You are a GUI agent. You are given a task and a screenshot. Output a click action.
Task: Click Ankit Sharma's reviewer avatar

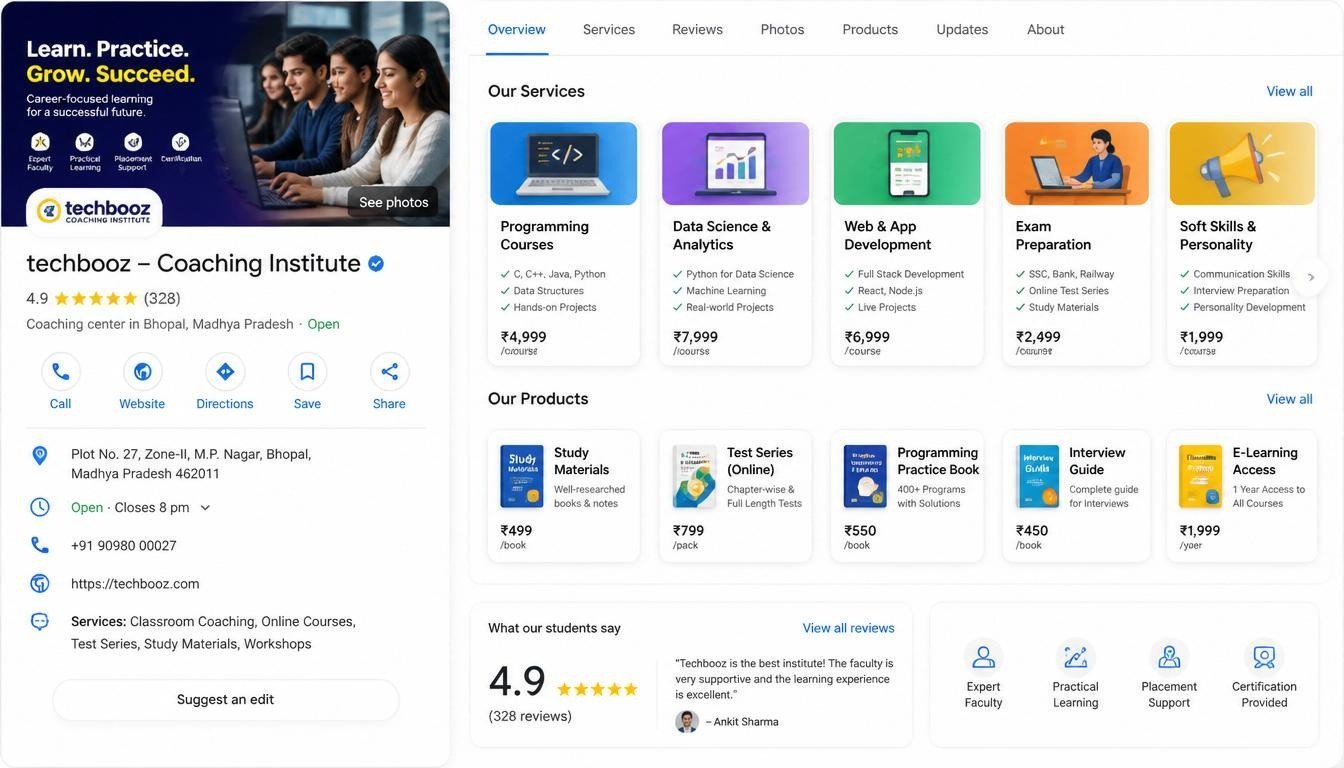tap(686, 721)
